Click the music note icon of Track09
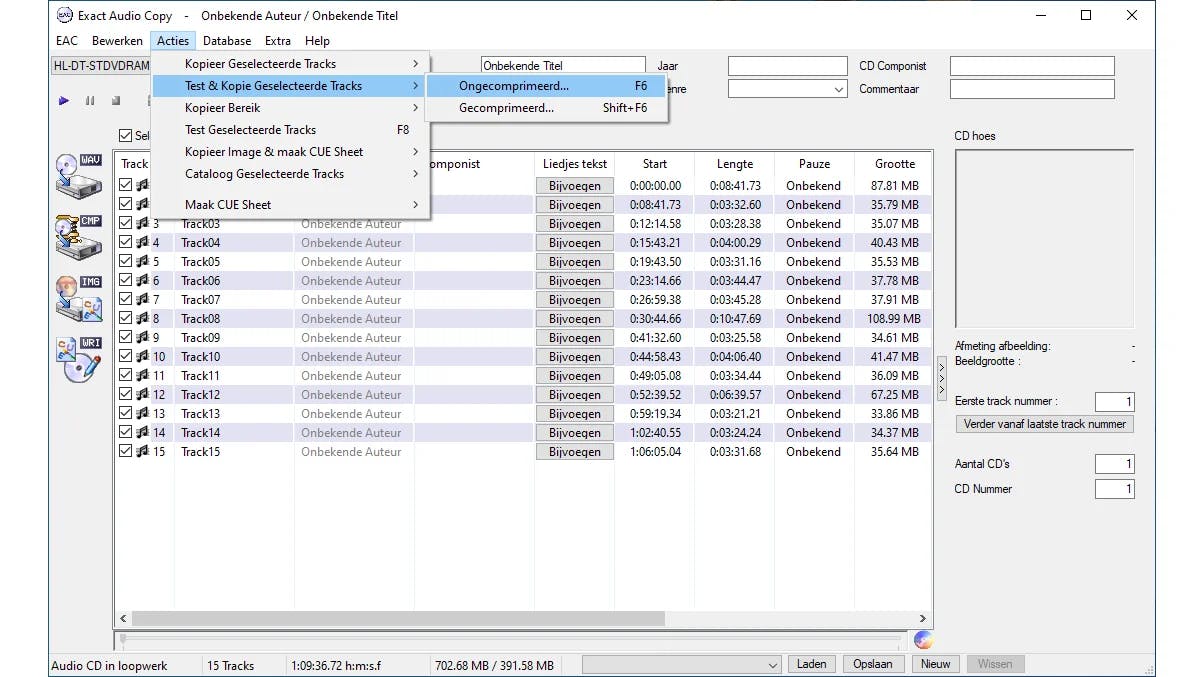Screen dimensions: 1204x677 tap(142, 337)
